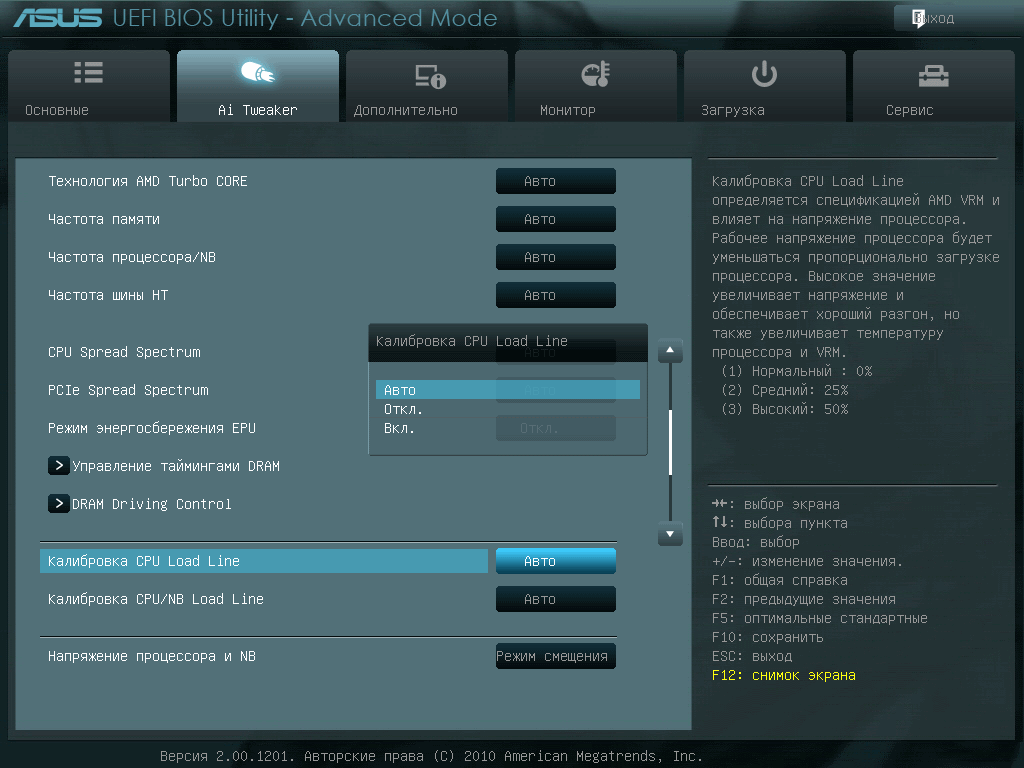Expand Управление таймингами DRAM submenu arrow
Image resolution: width=1024 pixels, height=768 pixels.
pos(59,466)
